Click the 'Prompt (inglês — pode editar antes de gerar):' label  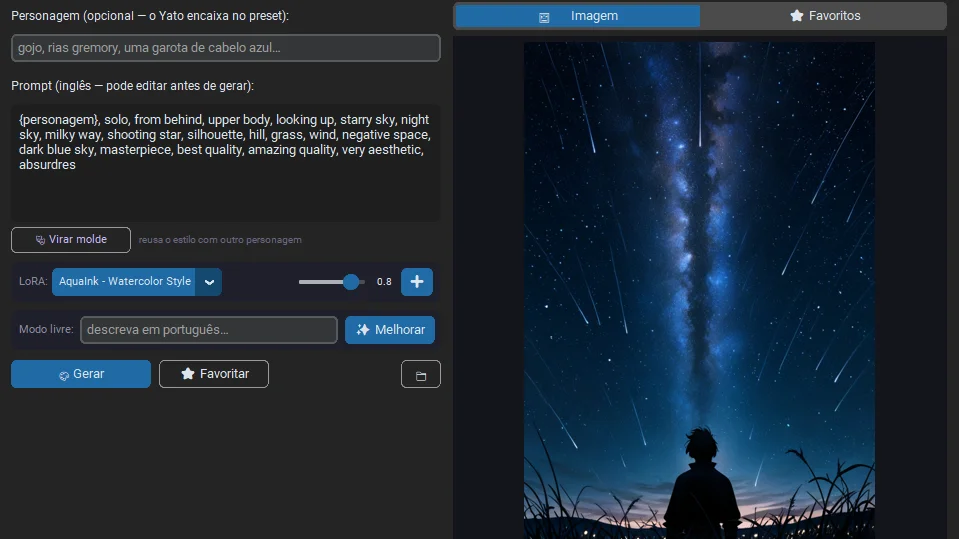click(x=132, y=86)
